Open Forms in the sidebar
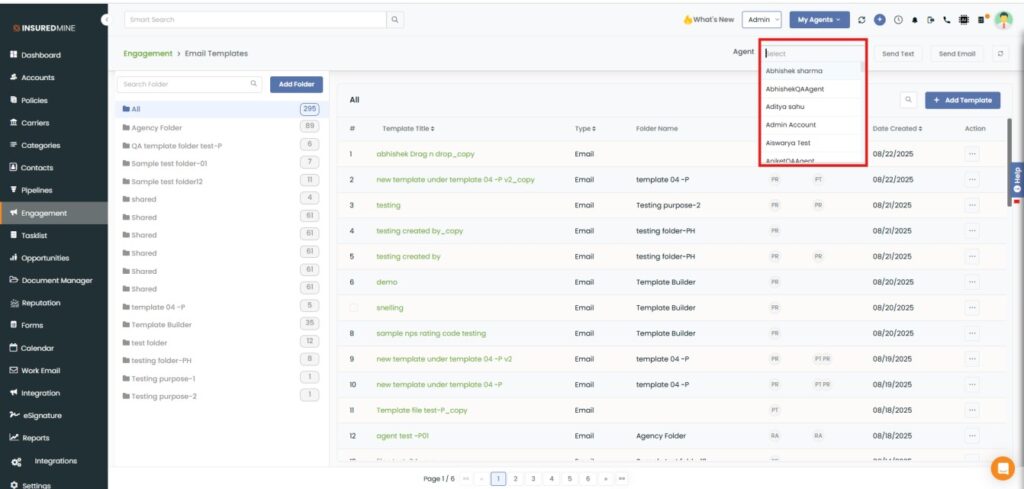The image size is (1024, 489). click(x=27, y=325)
